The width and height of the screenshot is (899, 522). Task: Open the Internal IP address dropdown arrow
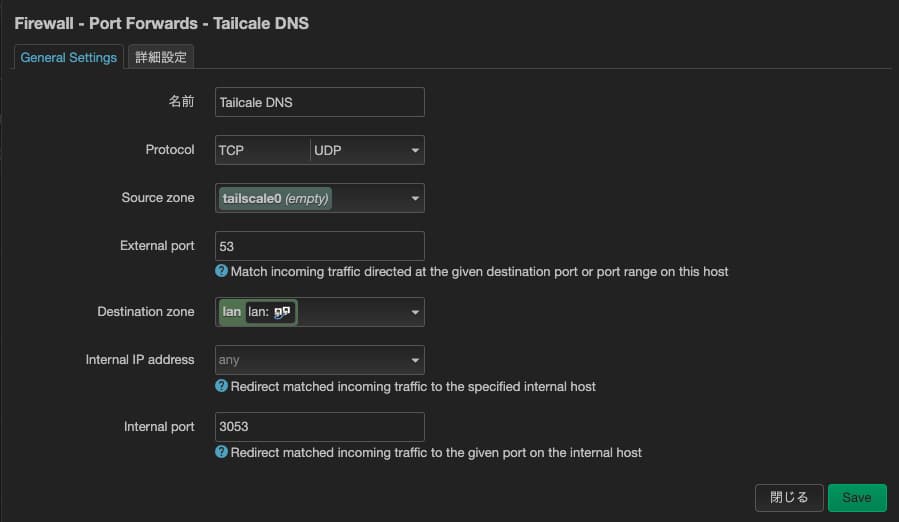pyautogui.click(x=414, y=361)
